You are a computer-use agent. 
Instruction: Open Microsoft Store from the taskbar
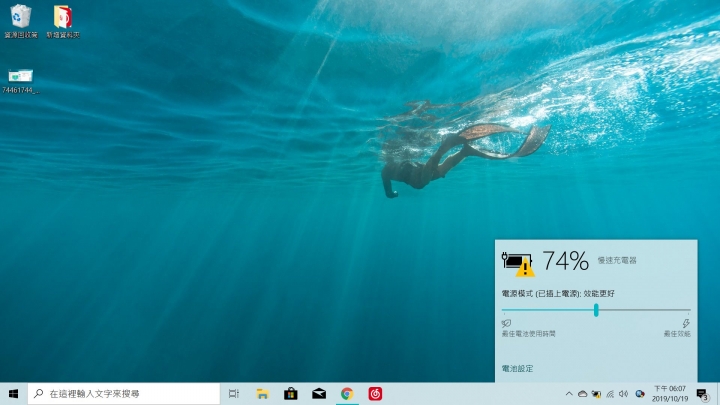click(x=290, y=394)
